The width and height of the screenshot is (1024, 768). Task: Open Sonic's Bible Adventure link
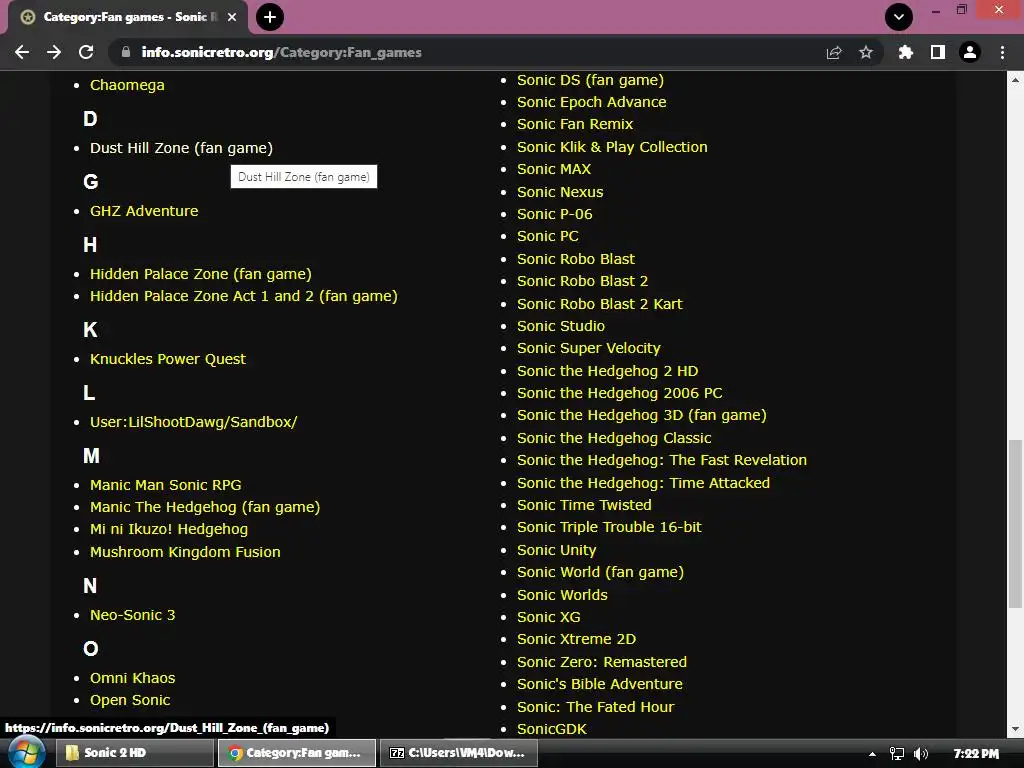tap(600, 684)
